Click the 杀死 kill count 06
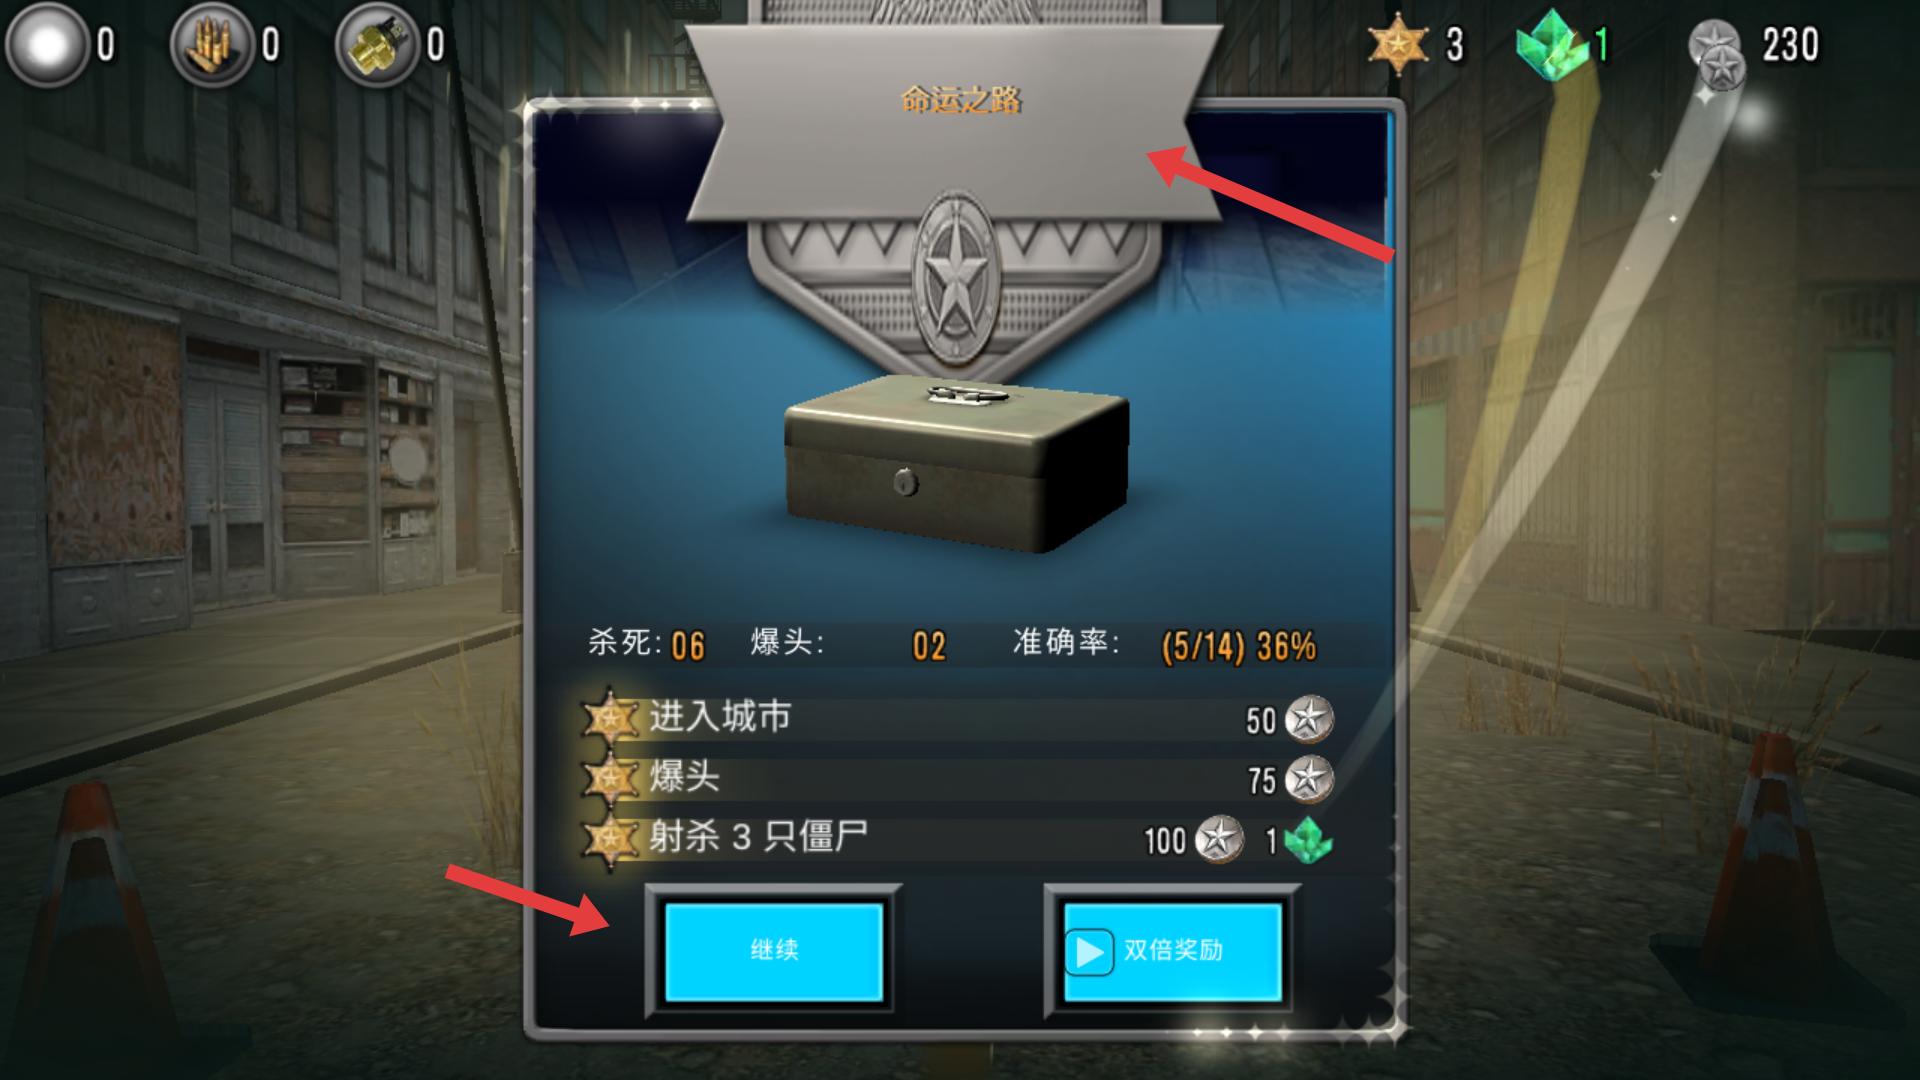Viewport: 1920px width, 1080px height. pyautogui.click(x=688, y=647)
